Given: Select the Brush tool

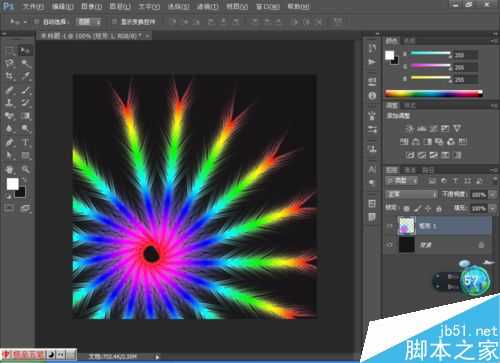Looking at the screenshot, I should coord(25,90).
